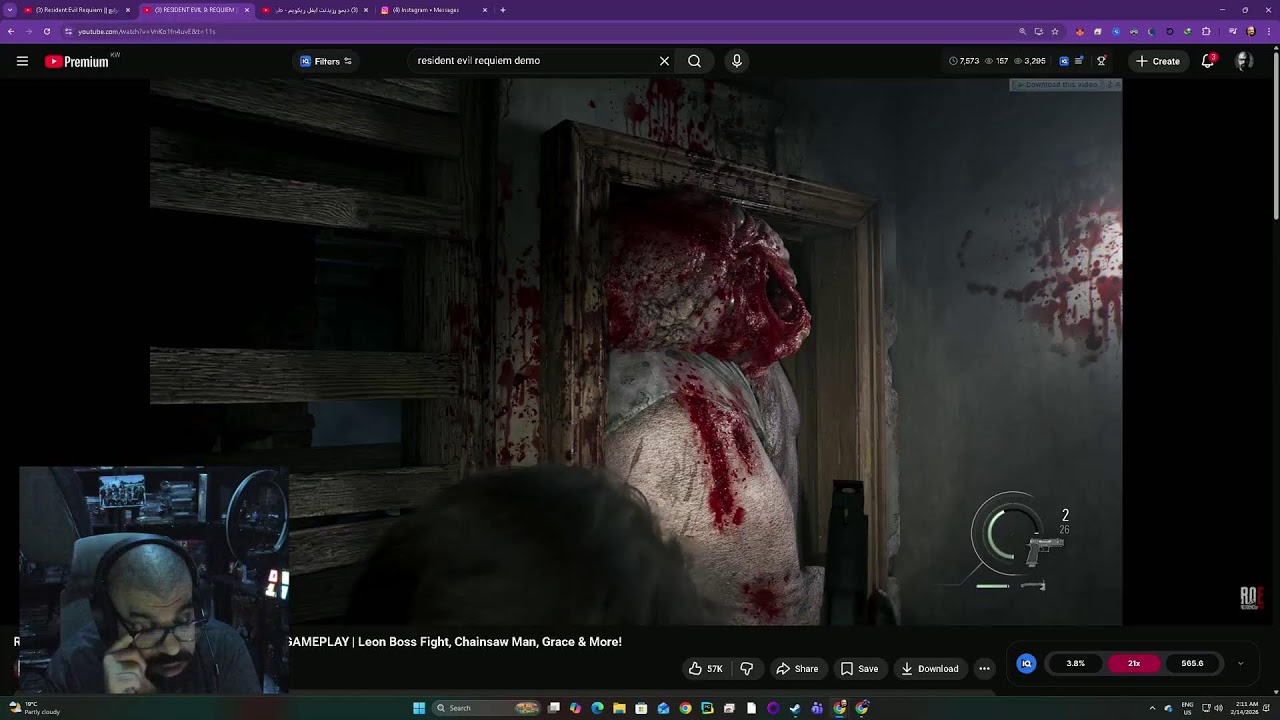This screenshot has height=720, width=1280.
Task: Switch to the Instagram Messages tab
Action: click(434, 10)
